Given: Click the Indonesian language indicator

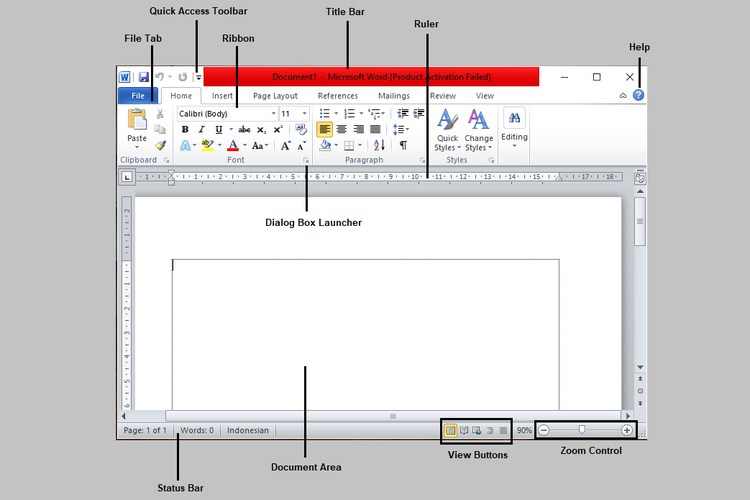Looking at the screenshot, I should pos(248,430).
